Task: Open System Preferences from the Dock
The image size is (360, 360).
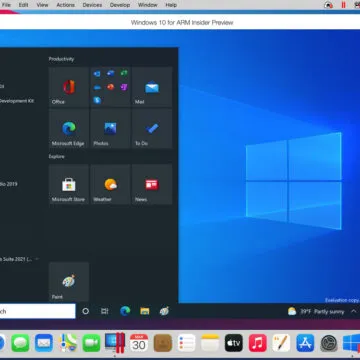Action: point(329,343)
